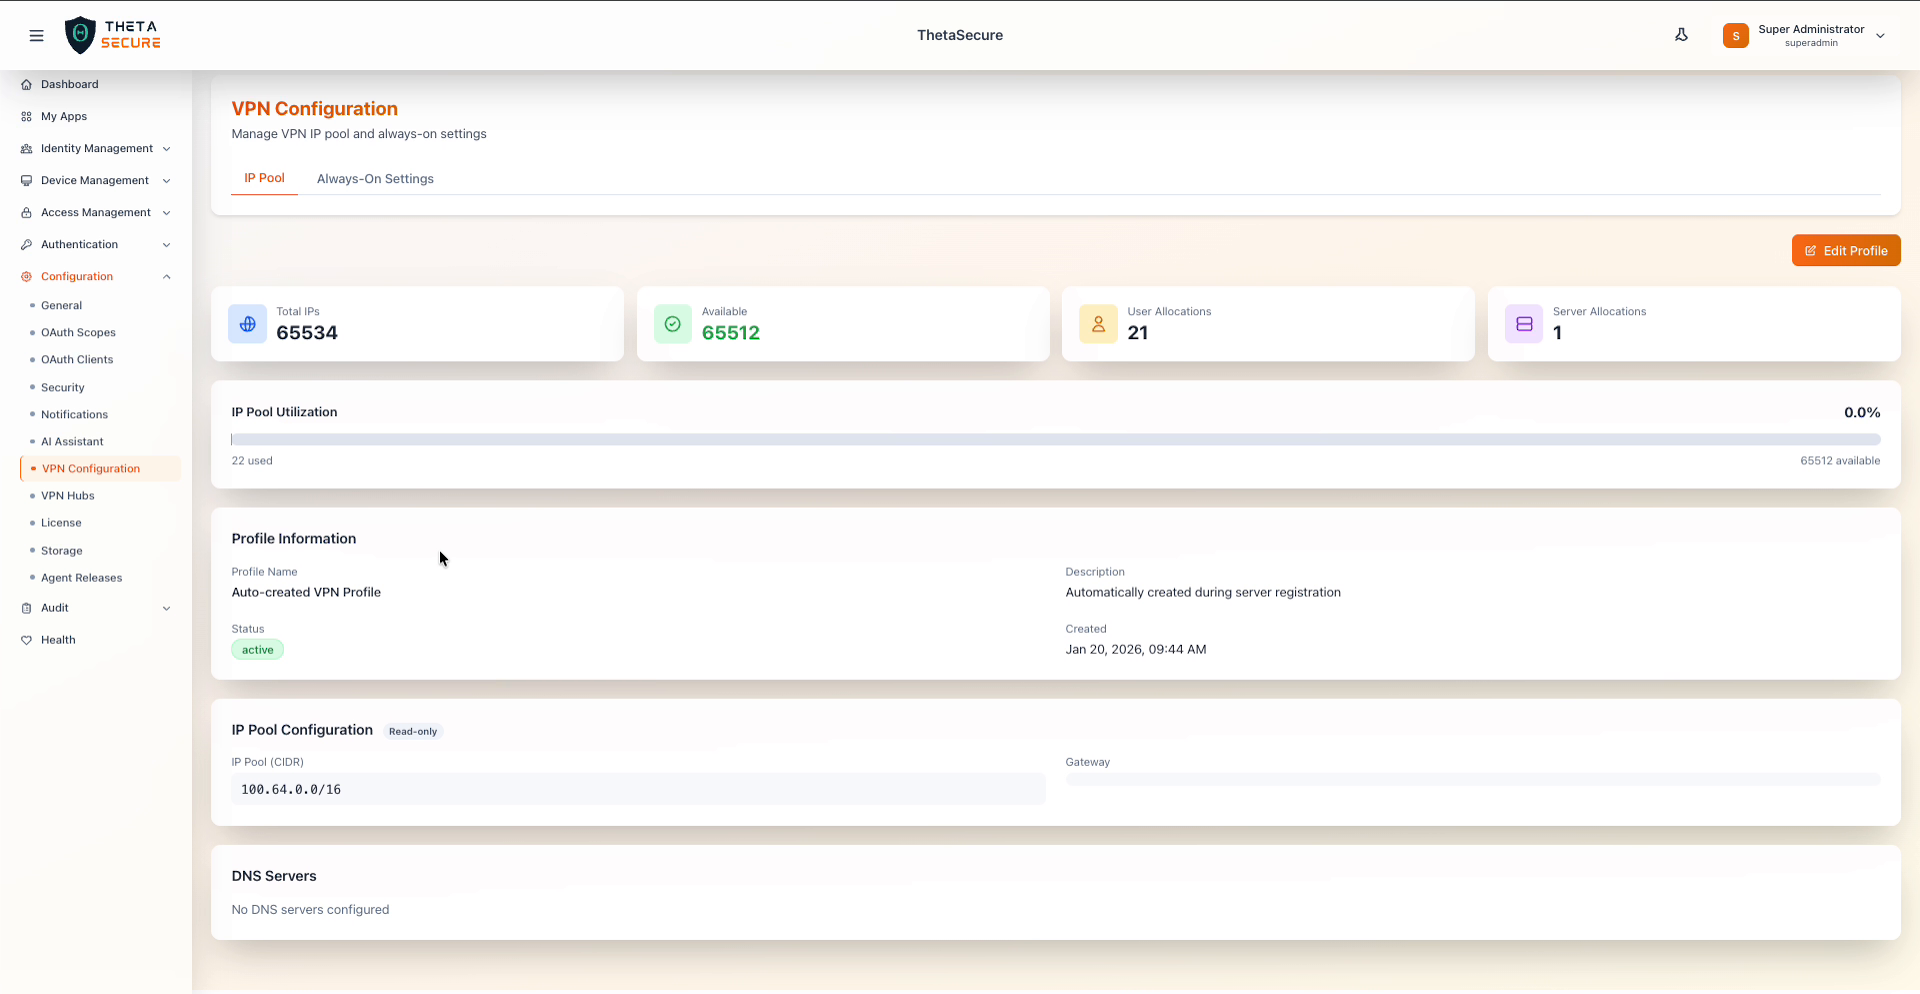Switch to the Always-On Settings tab
Image resolution: width=1920 pixels, height=994 pixels.
tap(375, 178)
